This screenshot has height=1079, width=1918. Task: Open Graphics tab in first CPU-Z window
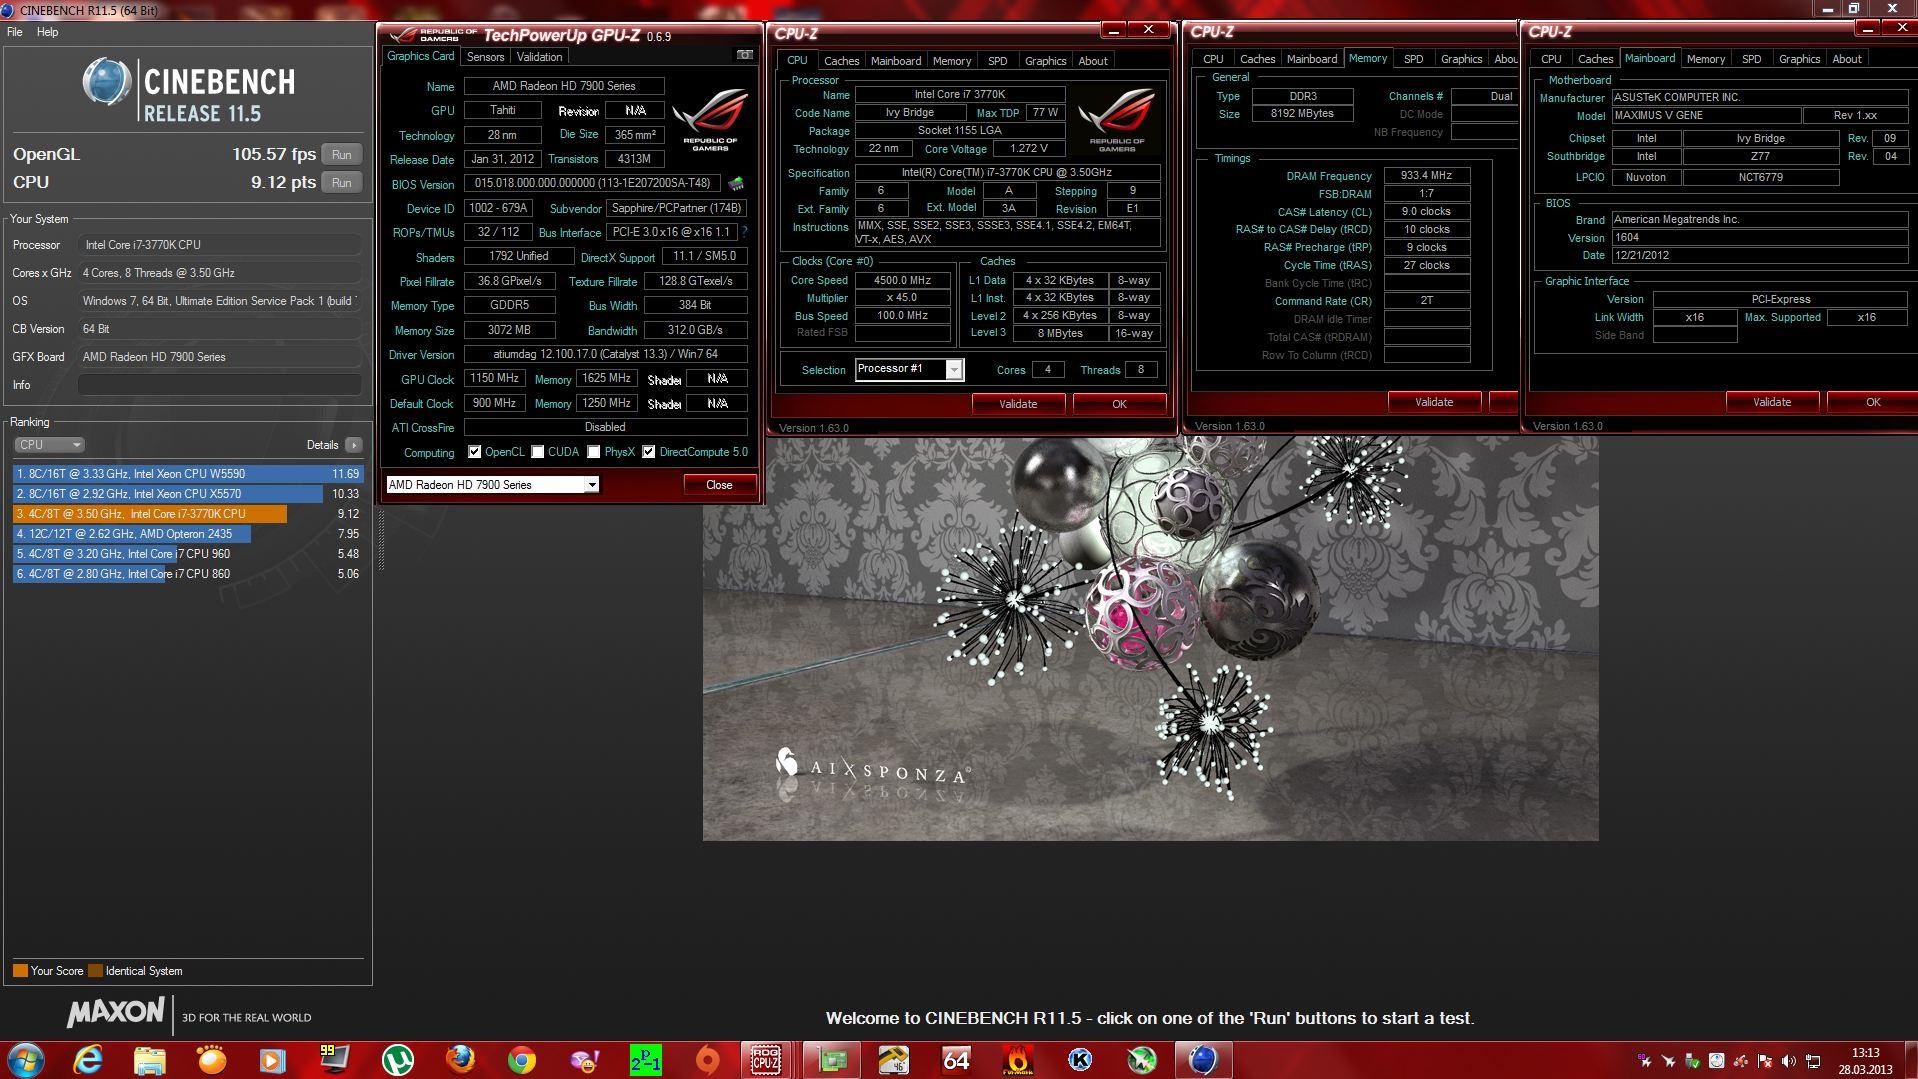pyautogui.click(x=1045, y=61)
